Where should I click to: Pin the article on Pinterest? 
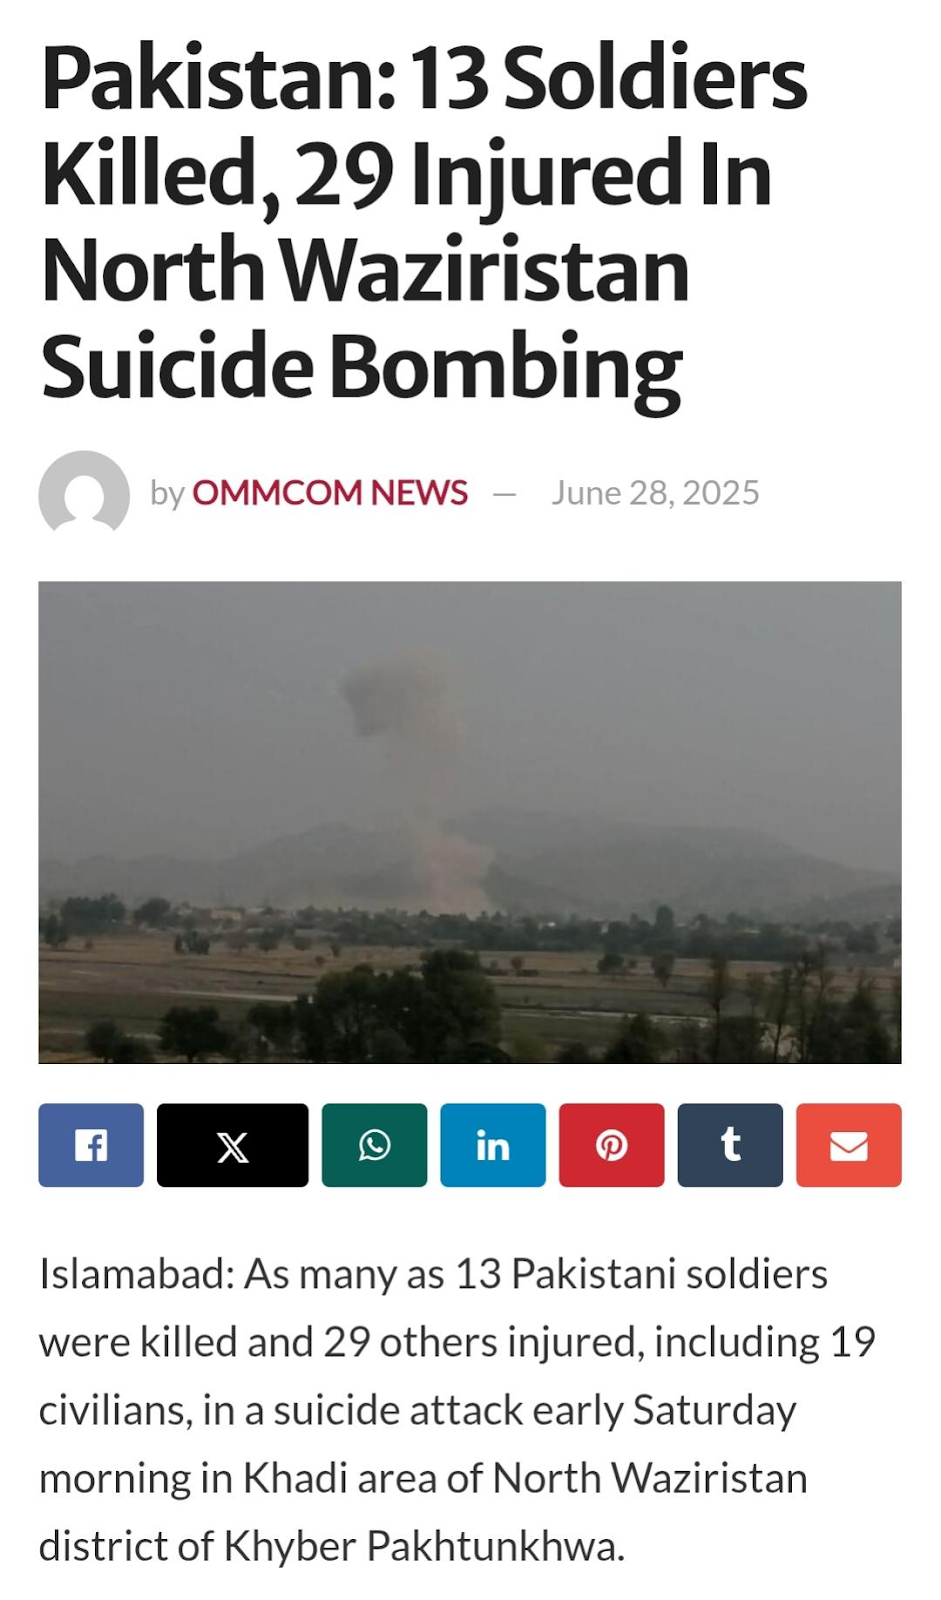click(x=611, y=1145)
